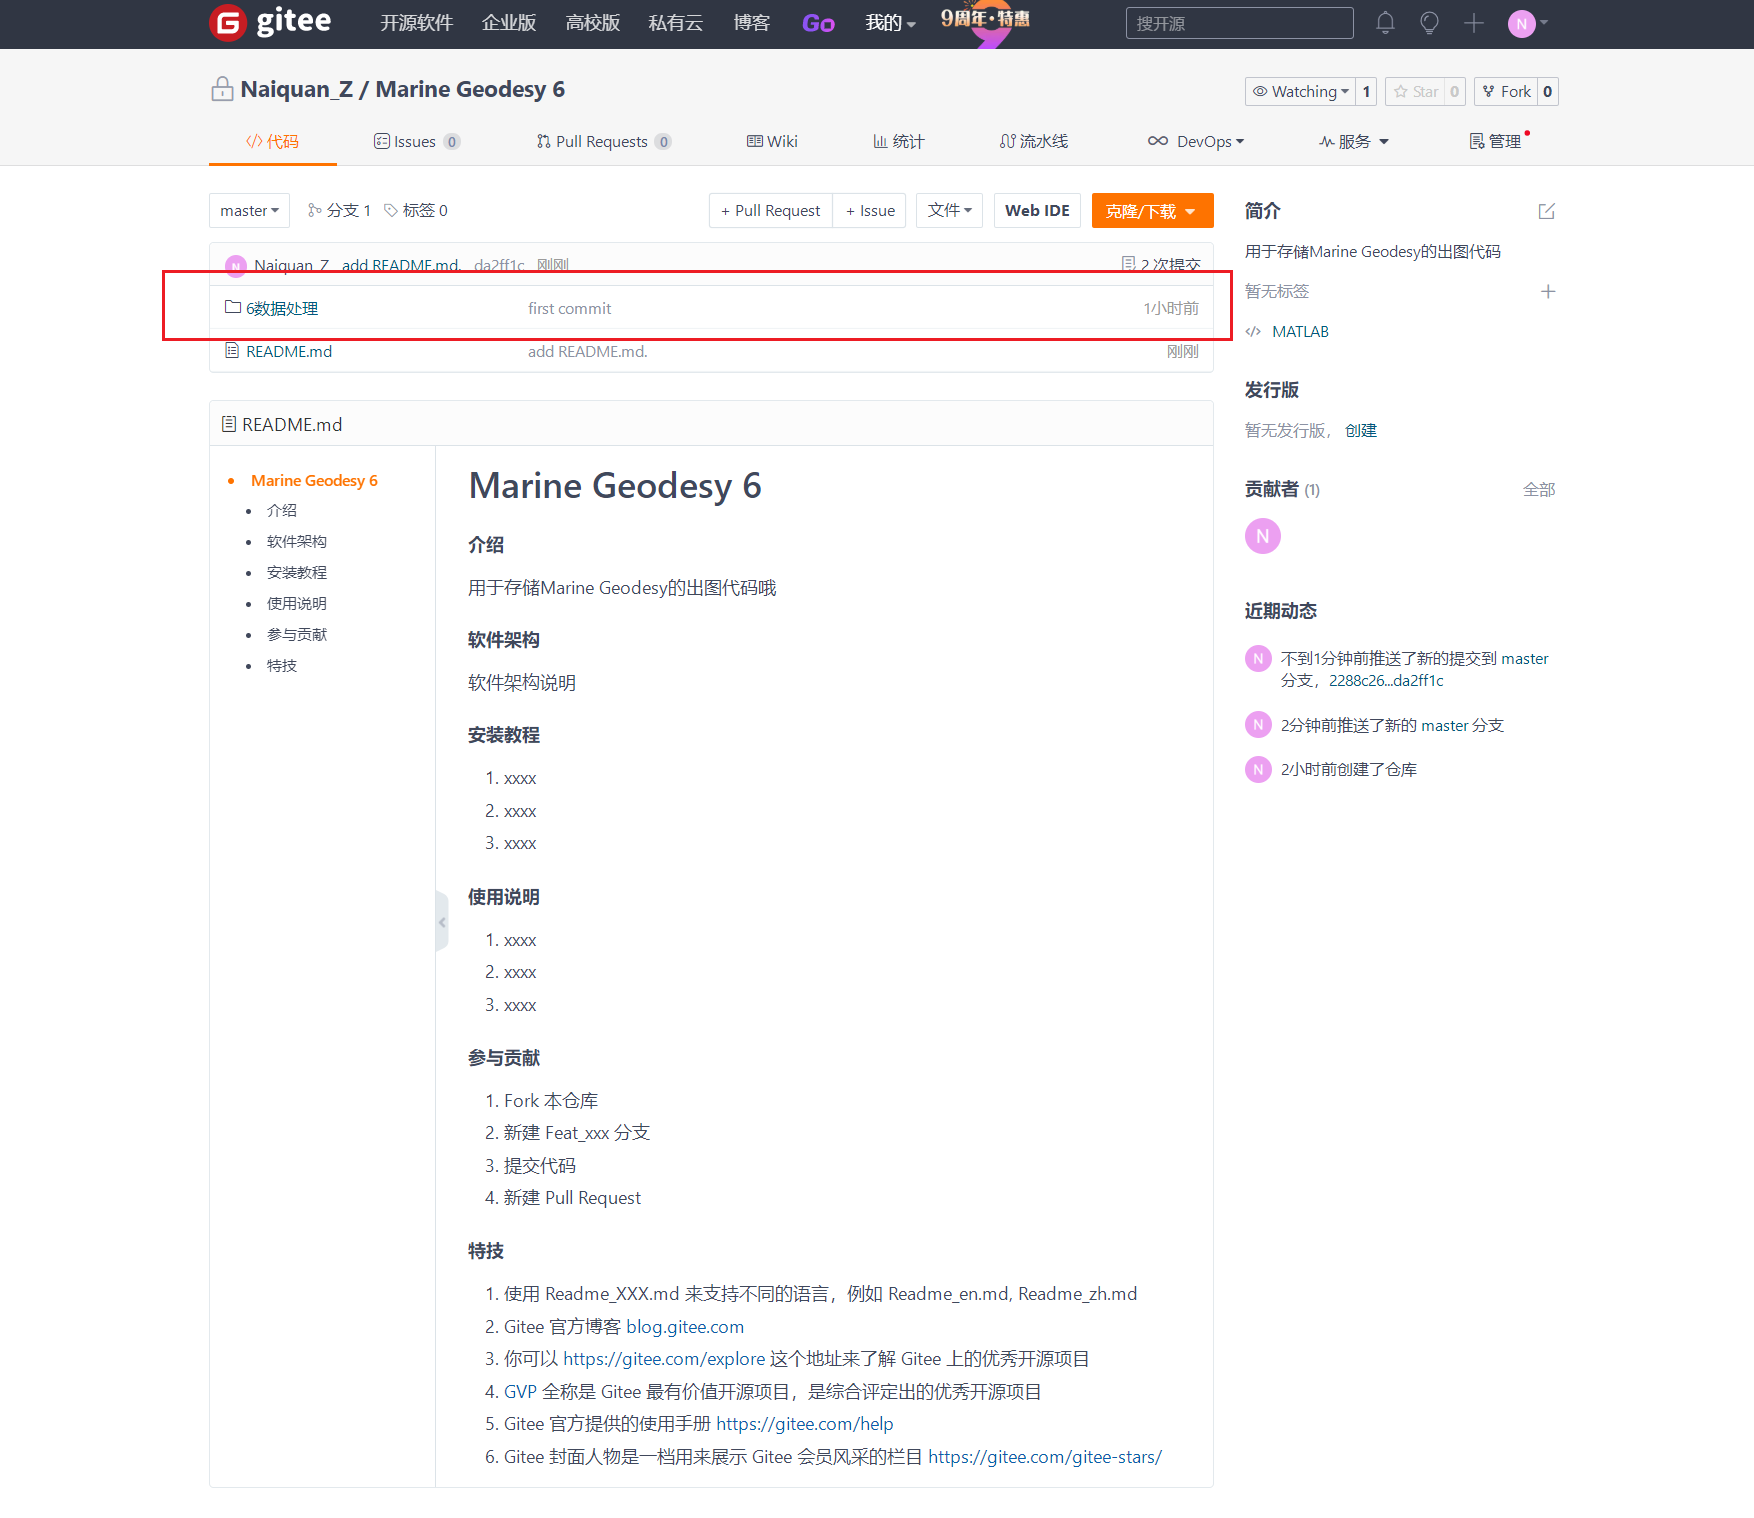Click the GVP link in README

point(520,1391)
